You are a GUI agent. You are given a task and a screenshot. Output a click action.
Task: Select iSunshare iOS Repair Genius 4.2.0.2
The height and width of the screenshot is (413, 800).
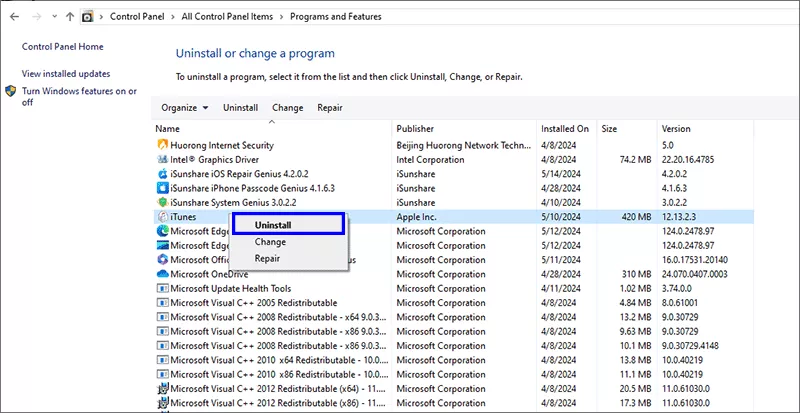coord(239,174)
